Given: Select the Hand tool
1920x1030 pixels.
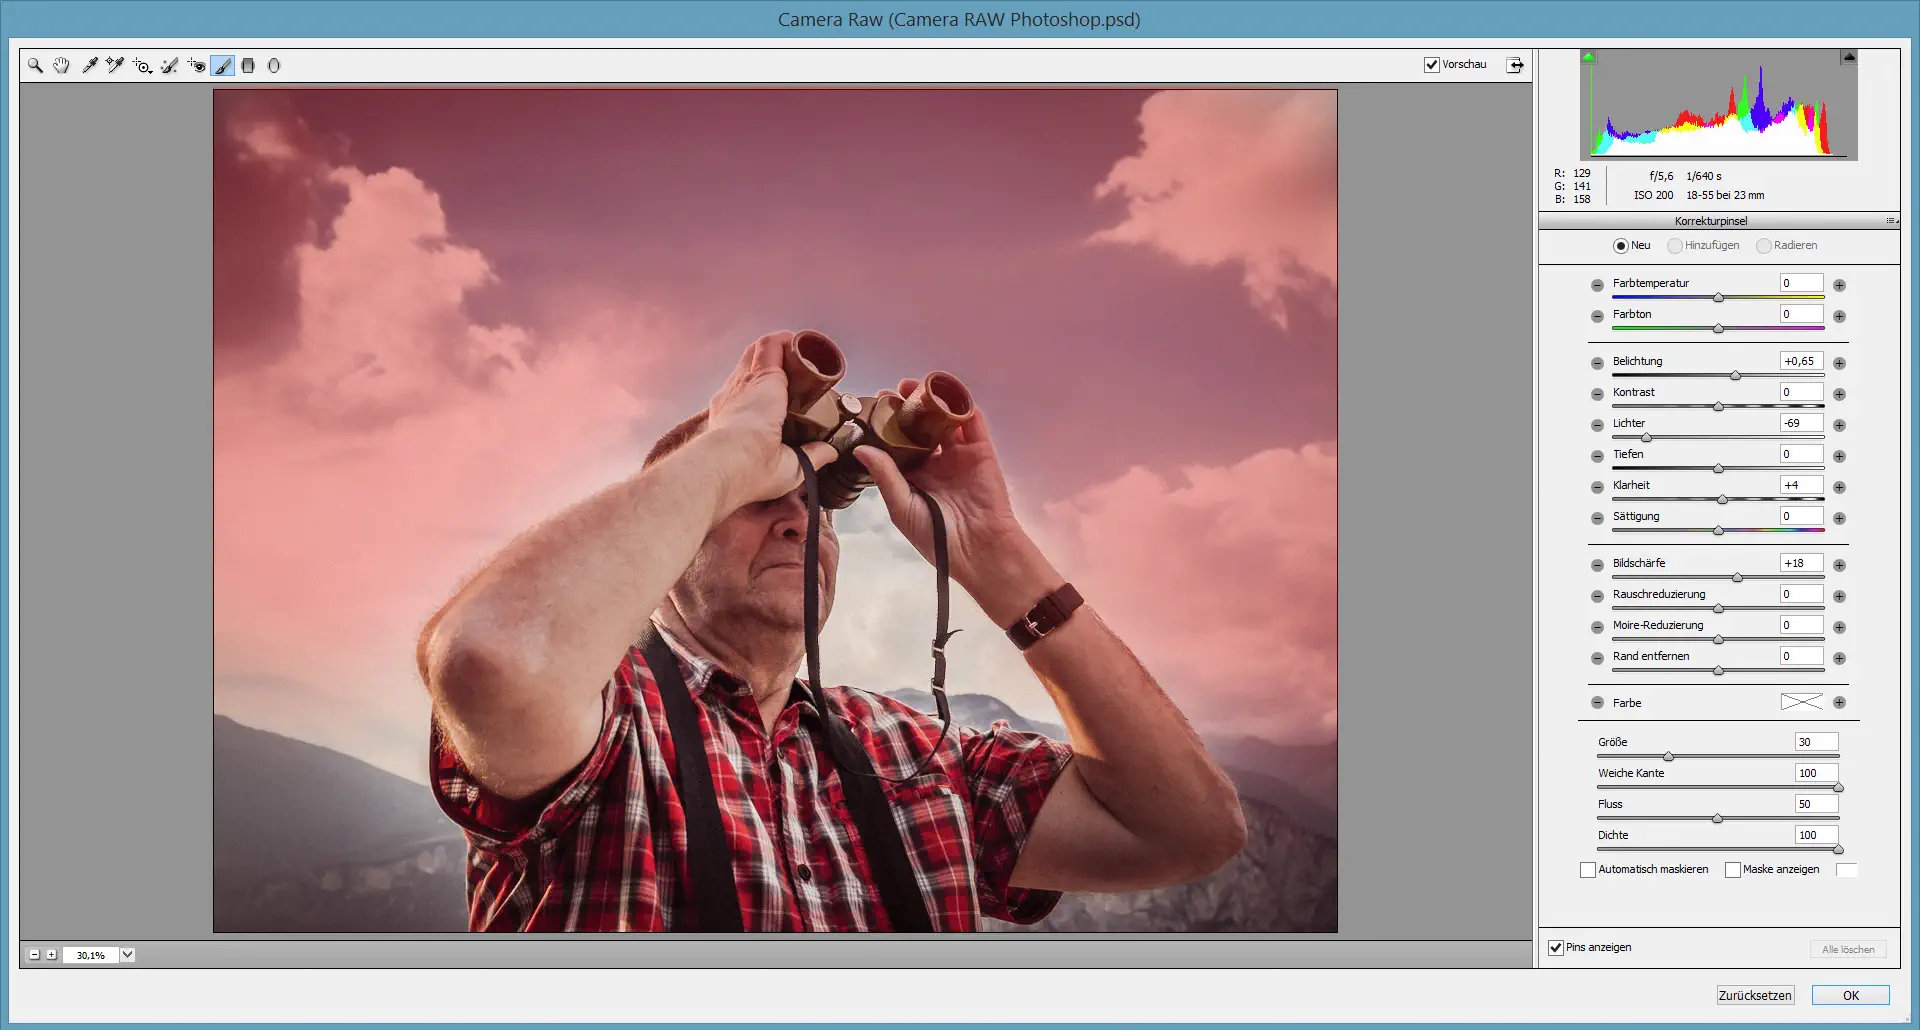Looking at the screenshot, I should [x=61, y=65].
